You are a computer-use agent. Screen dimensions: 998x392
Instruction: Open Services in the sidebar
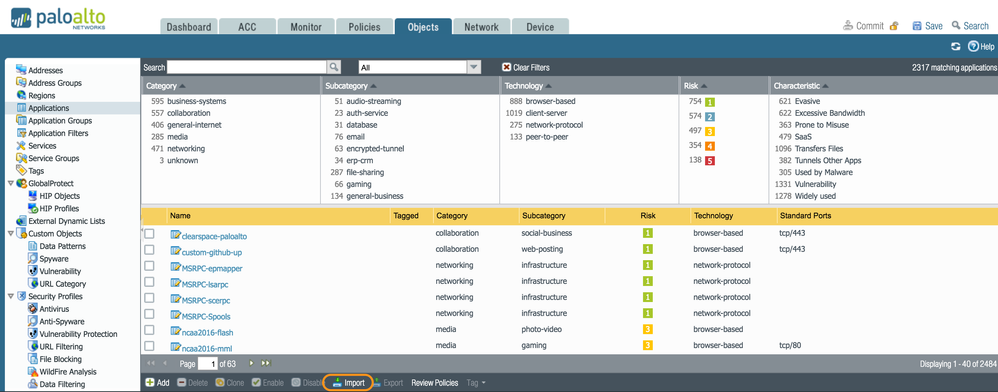(42, 146)
